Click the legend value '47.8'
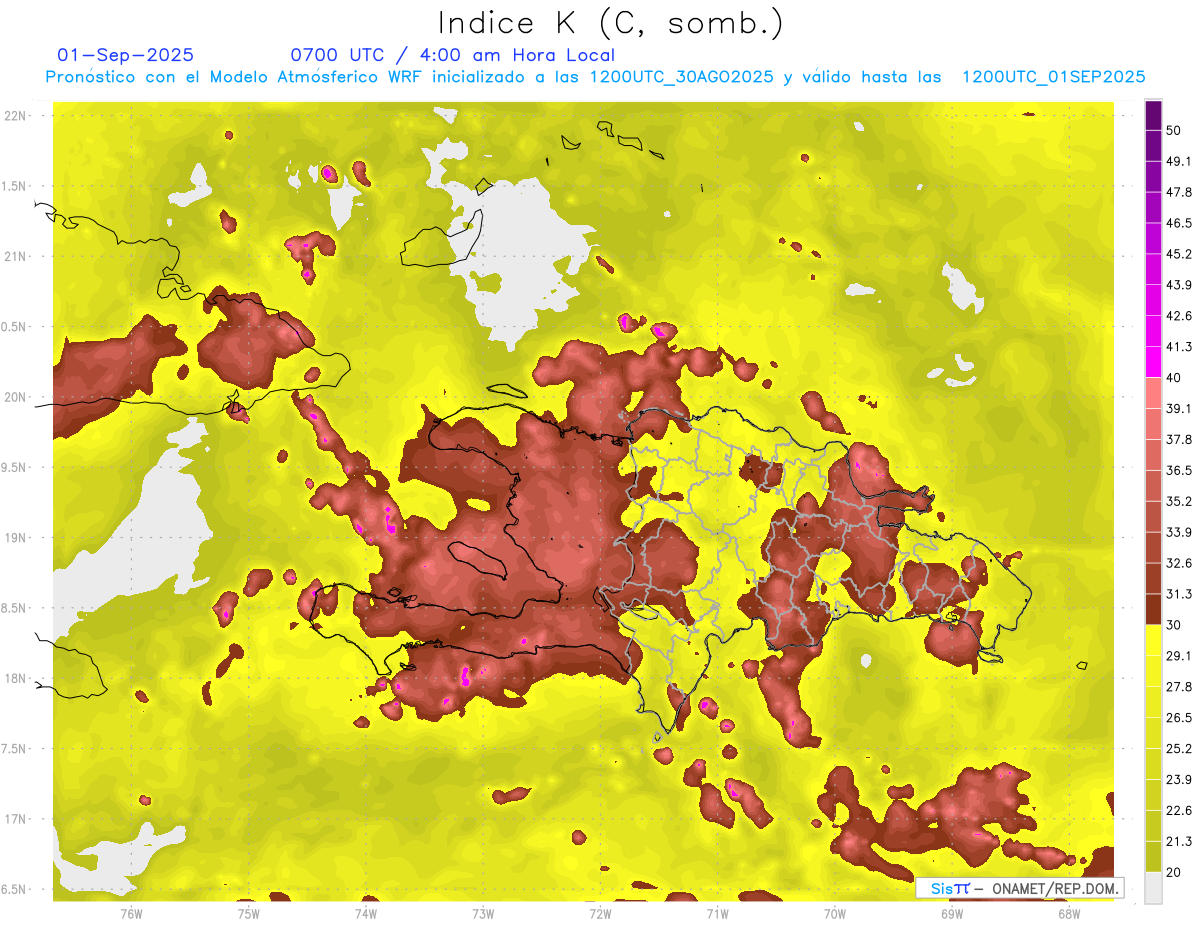The height and width of the screenshot is (927, 1200). 1179,192
